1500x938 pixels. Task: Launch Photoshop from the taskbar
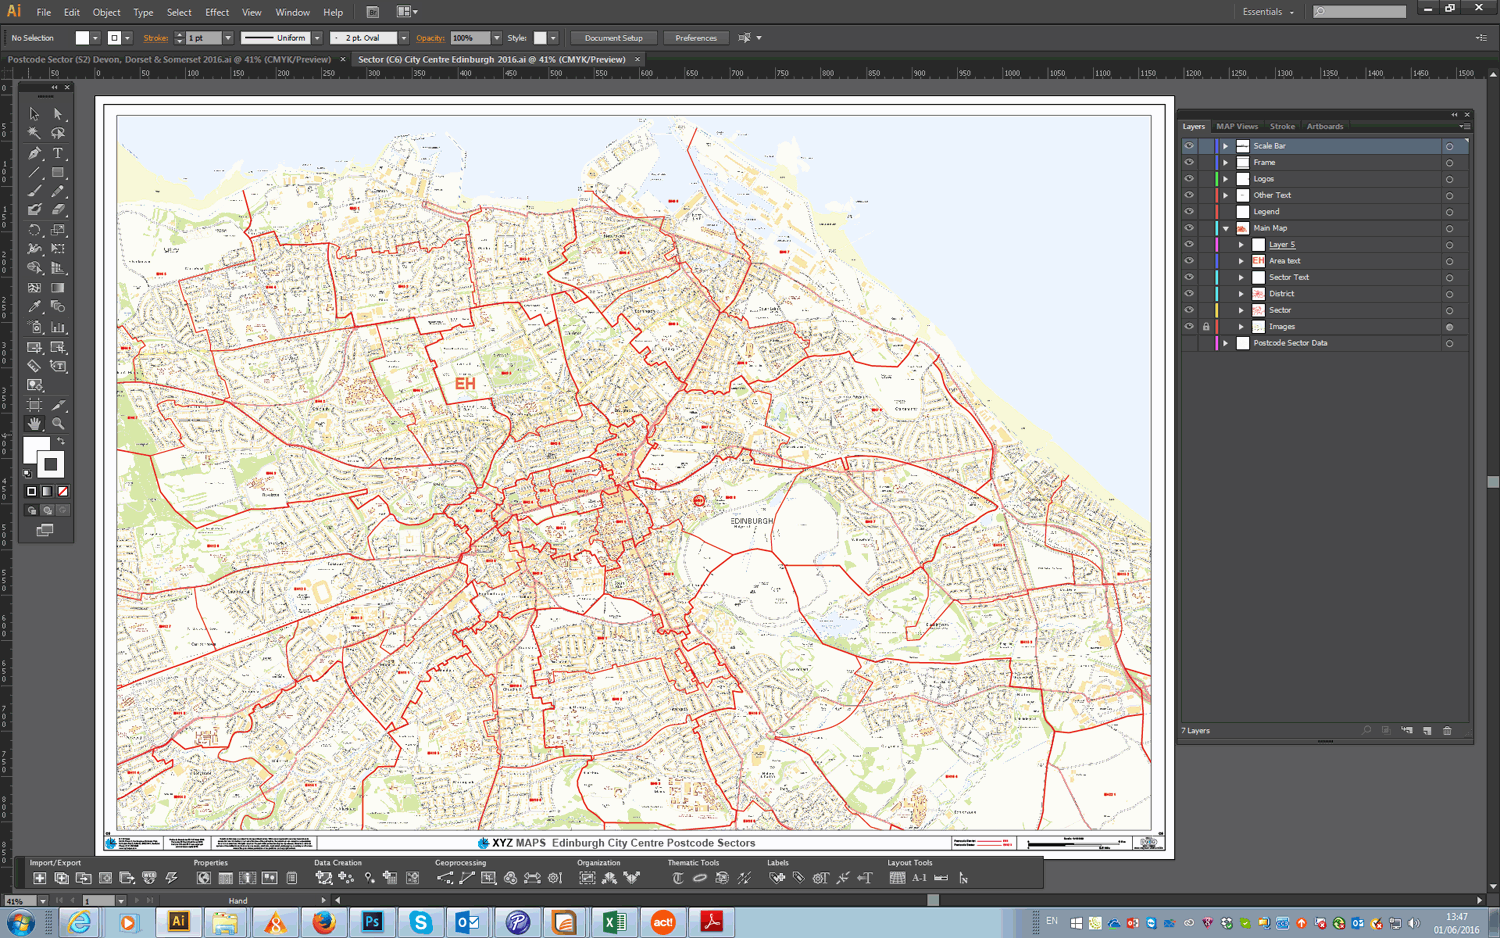[x=372, y=921]
